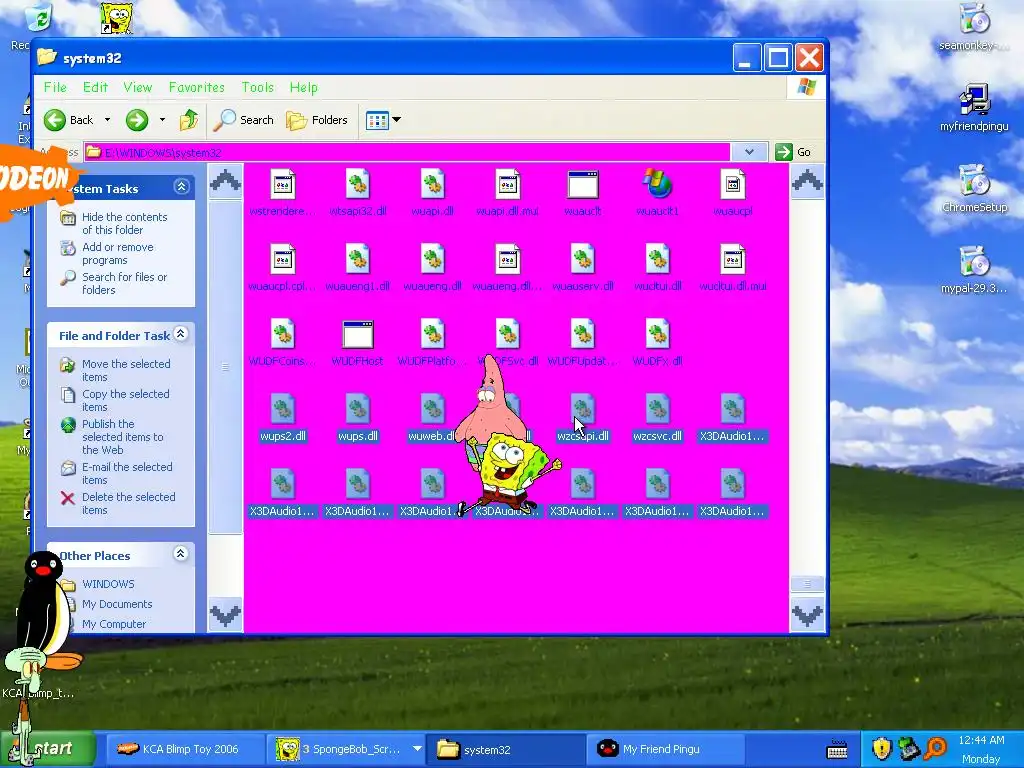Go up one folder level
The image size is (1024, 768).
click(x=189, y=120)
